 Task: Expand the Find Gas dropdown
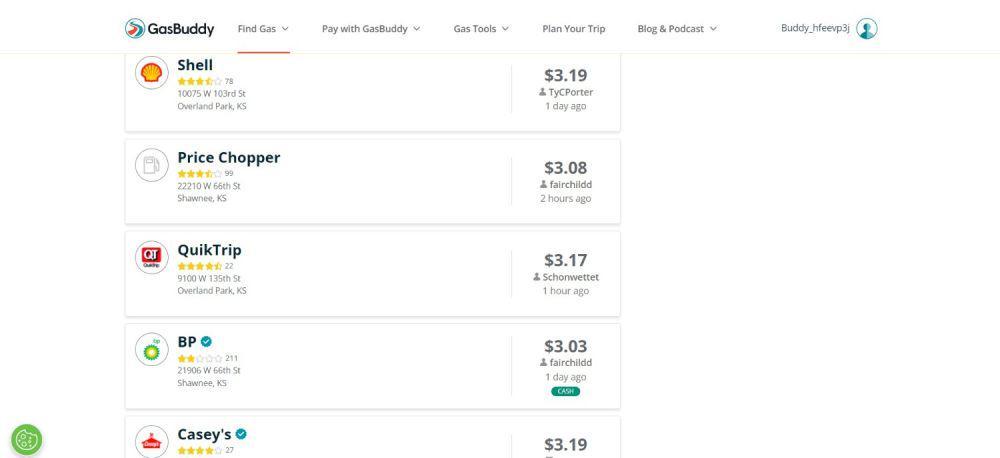click(x=263, y=29)
